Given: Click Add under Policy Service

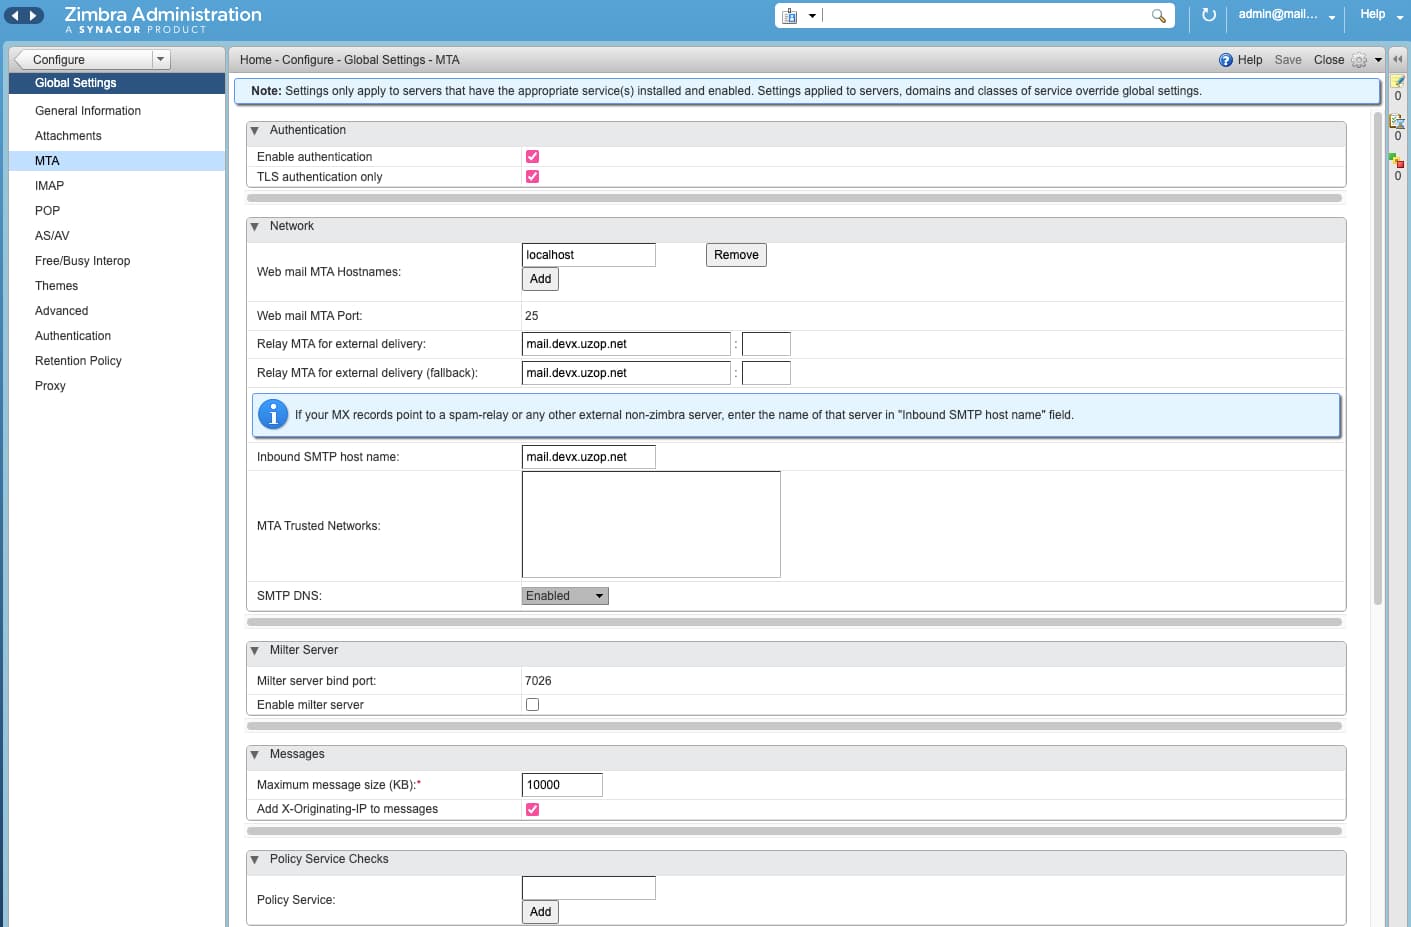Looking at the screenshot, I should click(540, 912).
